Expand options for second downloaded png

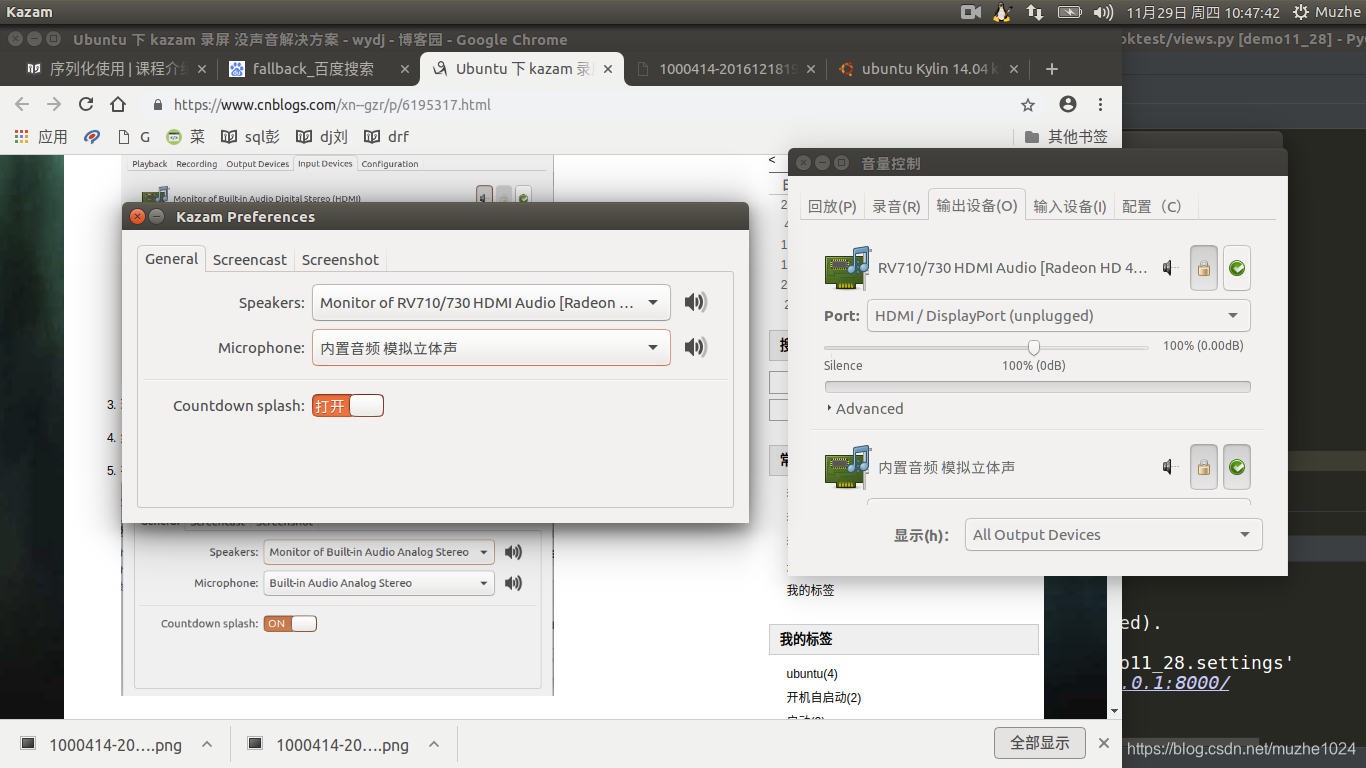tap(434, 745)
